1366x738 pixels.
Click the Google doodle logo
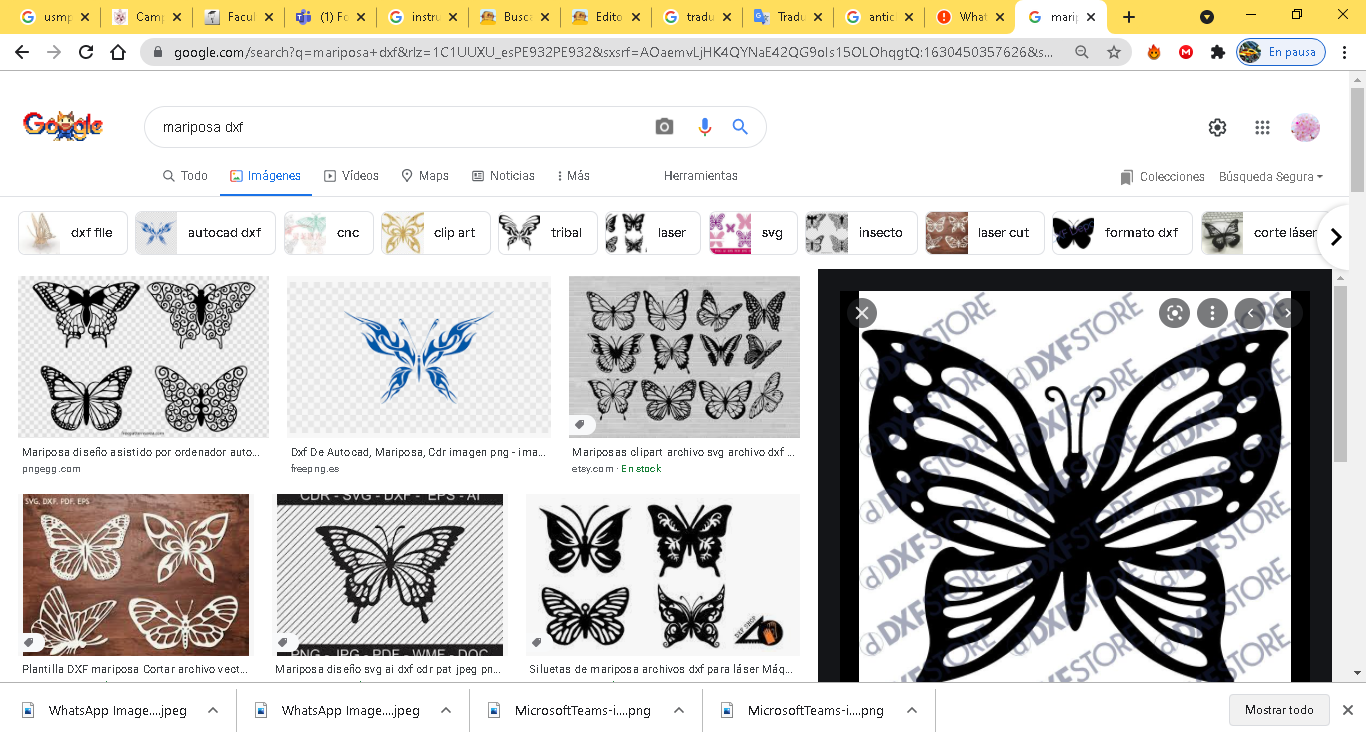(x=63, y=126)
